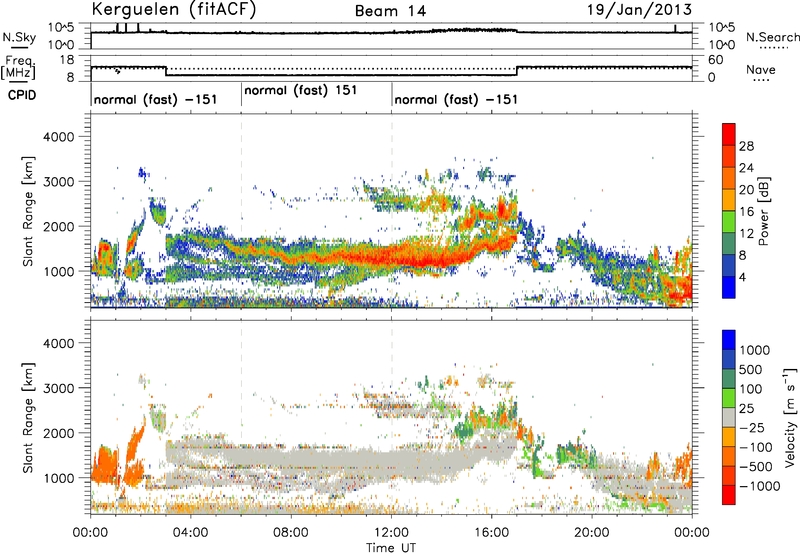Click the -1000 value on the Velocity scale
This screenshot has width=800, height=554.
760,486
